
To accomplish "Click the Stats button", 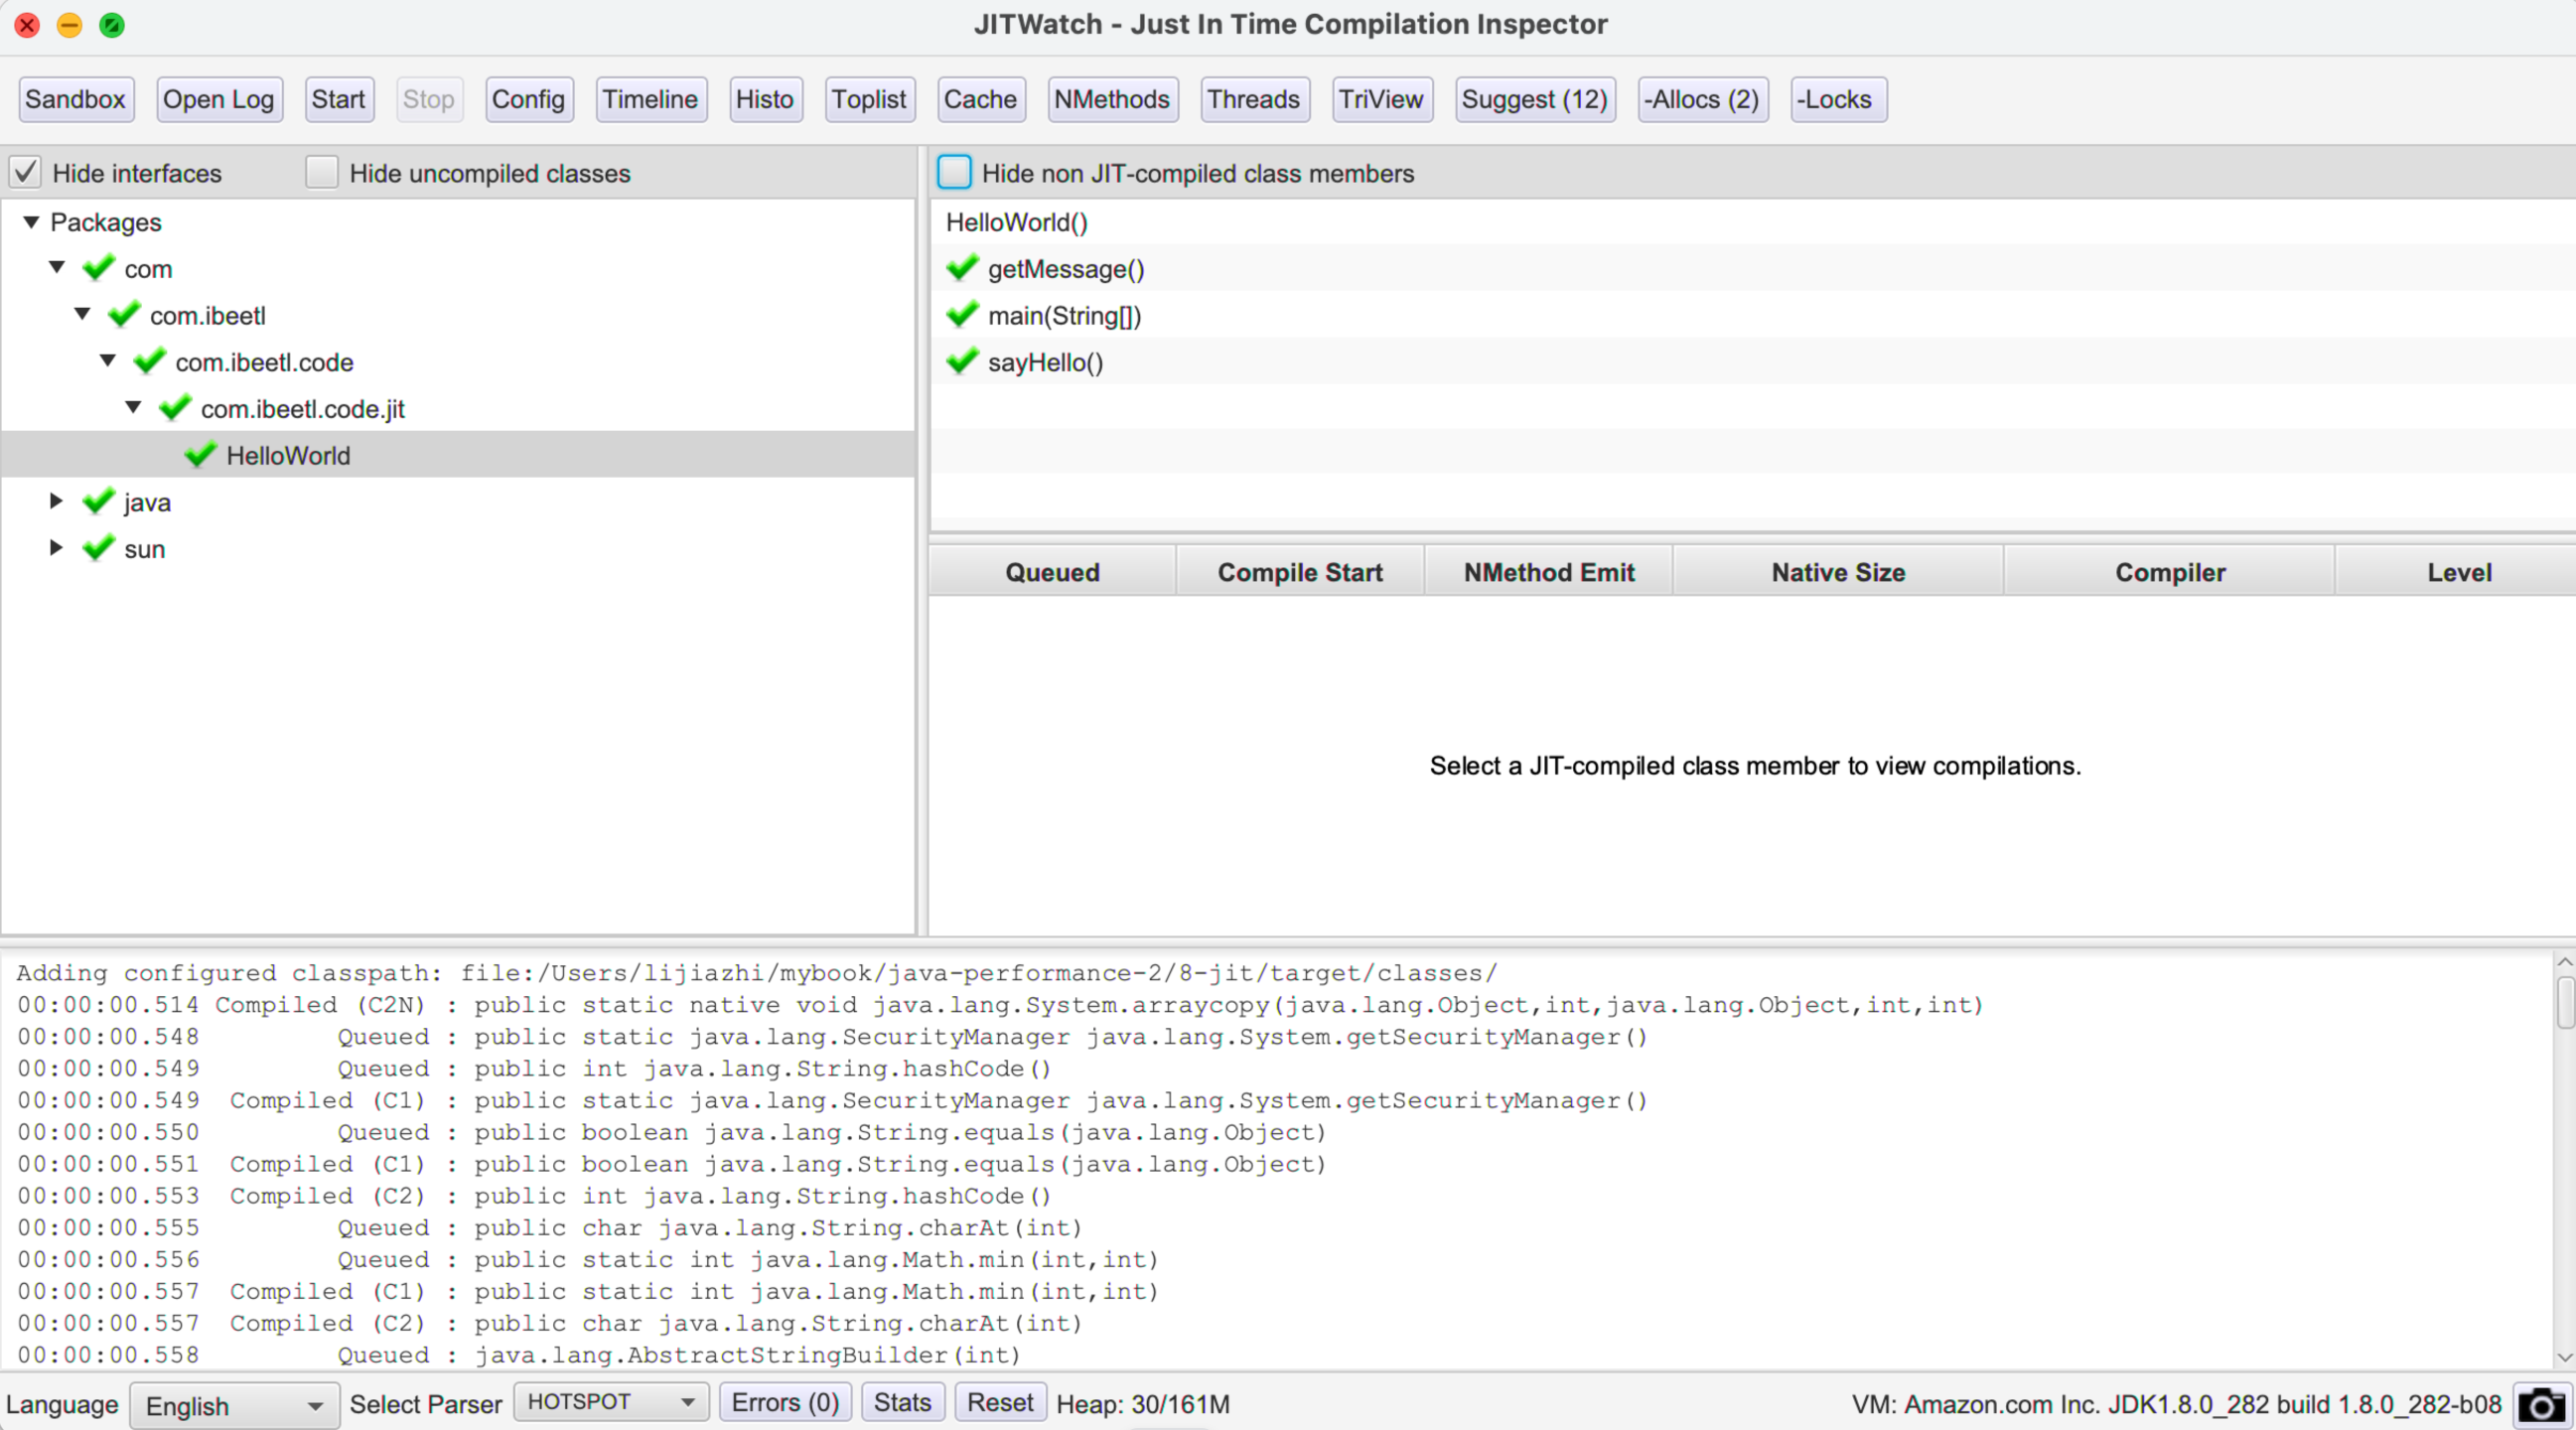I will pos(902,1403).
